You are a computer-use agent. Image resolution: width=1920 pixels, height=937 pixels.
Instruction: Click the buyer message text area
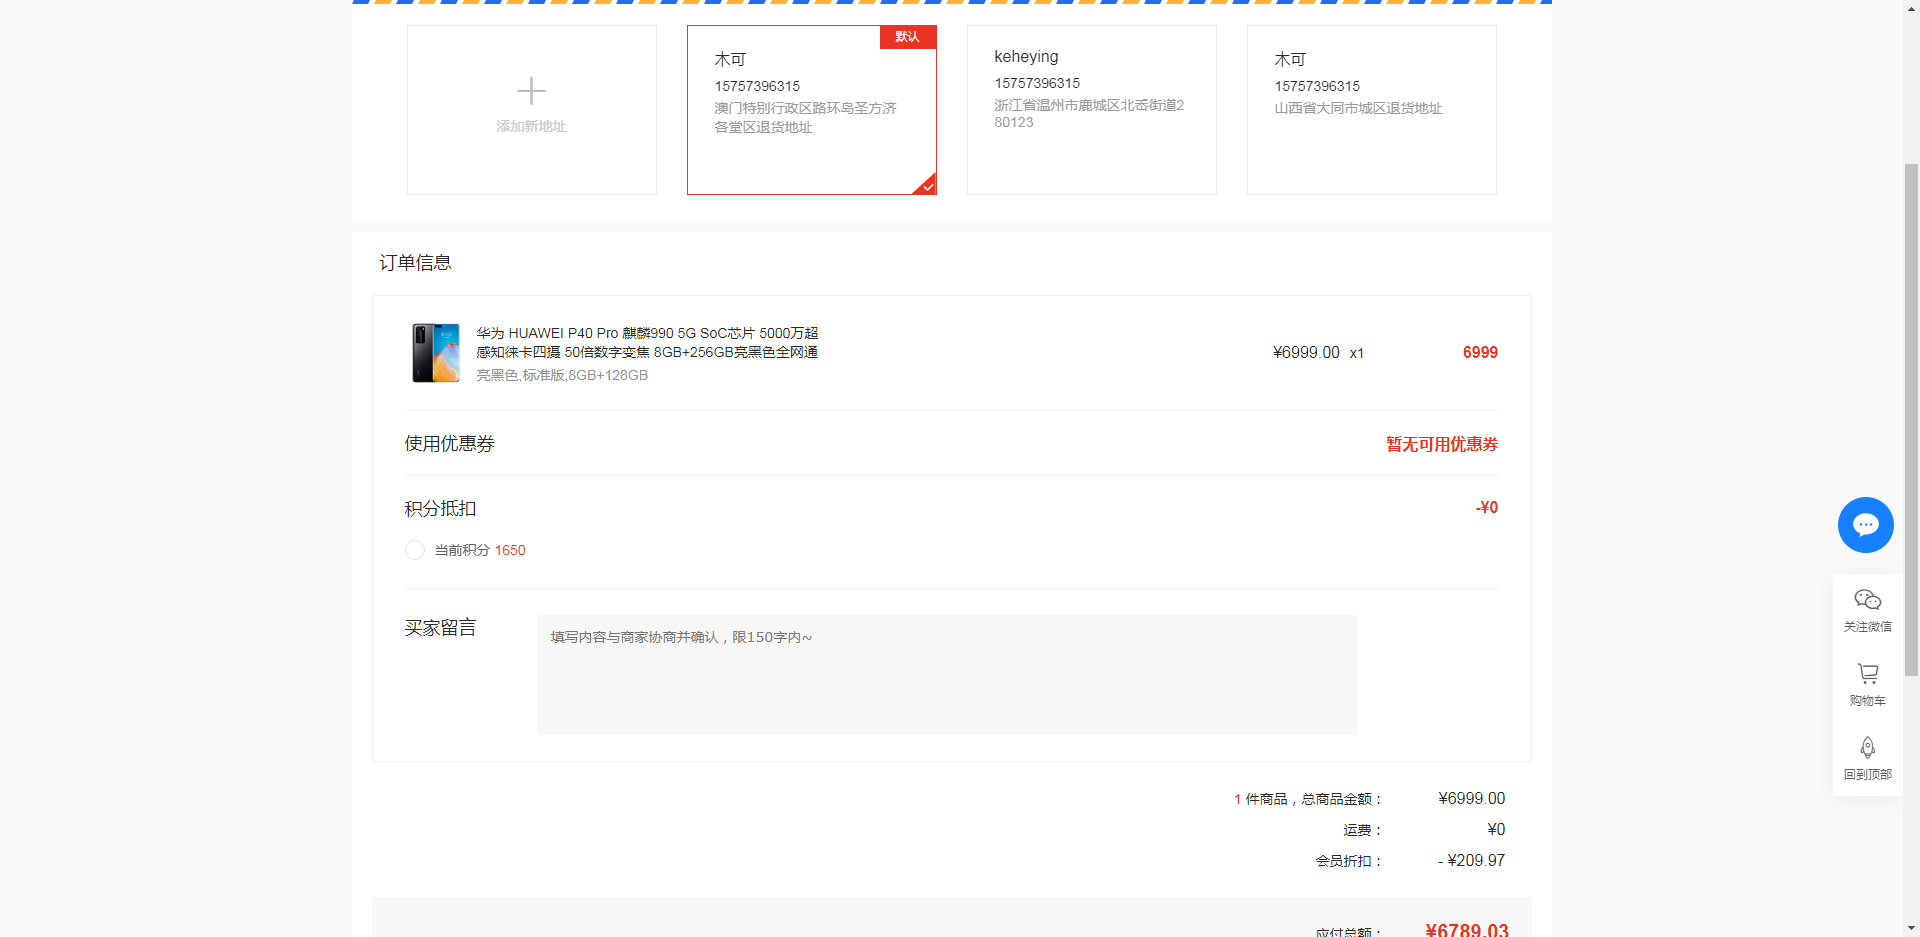(x=946, y=675)
